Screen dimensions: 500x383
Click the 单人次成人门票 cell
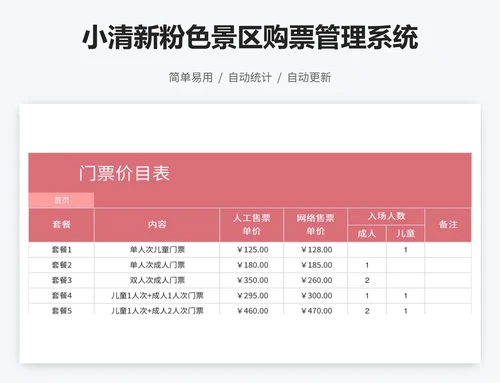[x=157, y=265]
